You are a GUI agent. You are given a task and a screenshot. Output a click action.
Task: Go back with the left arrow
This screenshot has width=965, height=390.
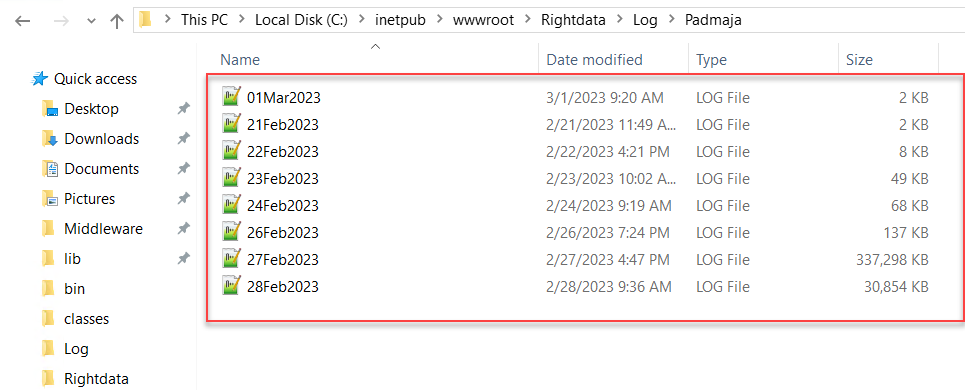[23, 20]
